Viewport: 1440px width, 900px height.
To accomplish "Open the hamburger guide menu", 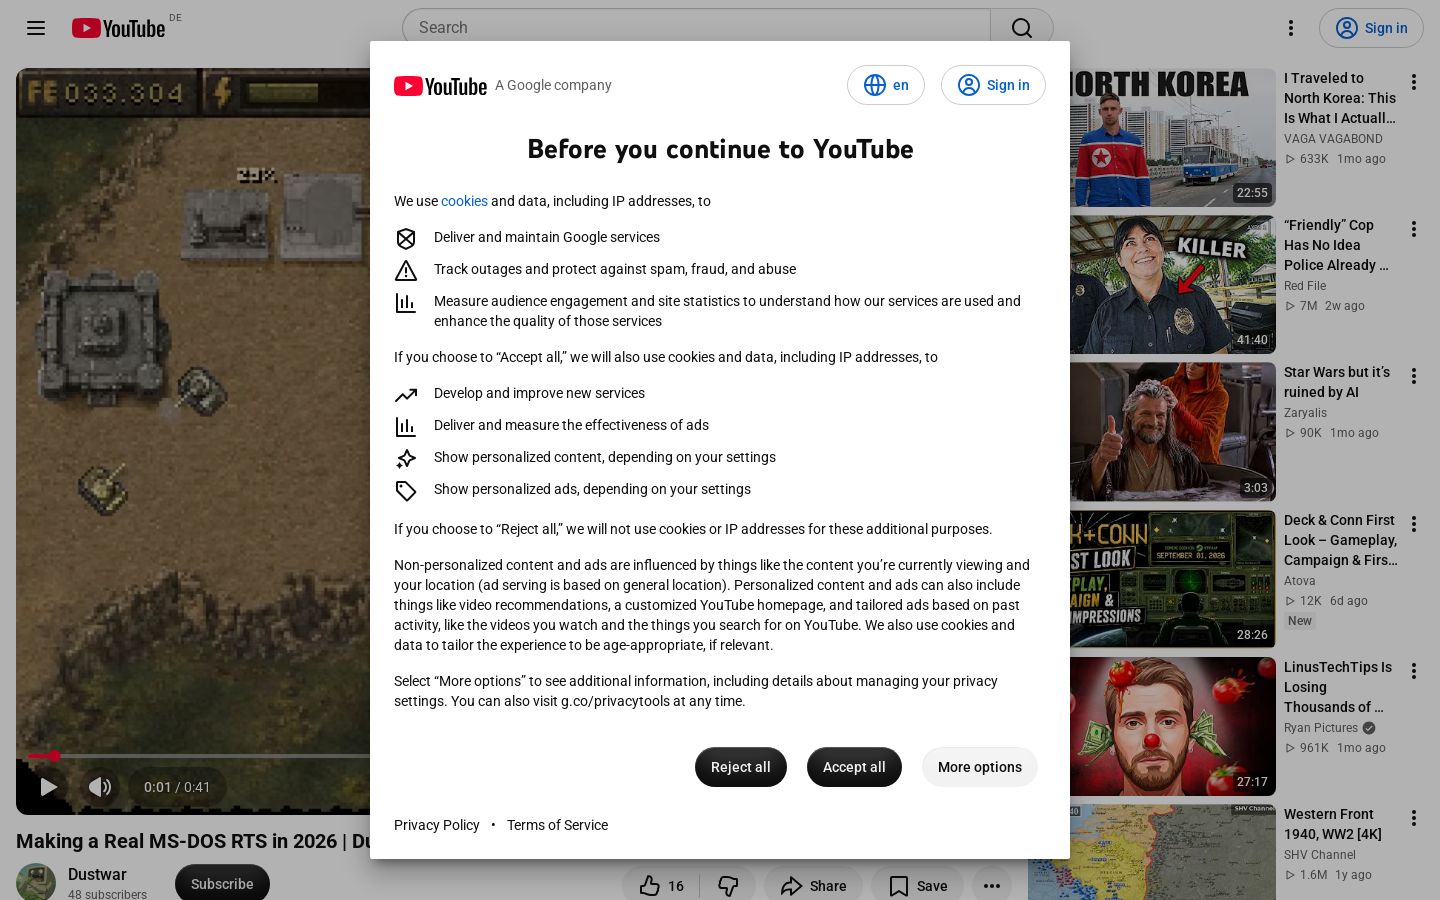I will (36, 28).
